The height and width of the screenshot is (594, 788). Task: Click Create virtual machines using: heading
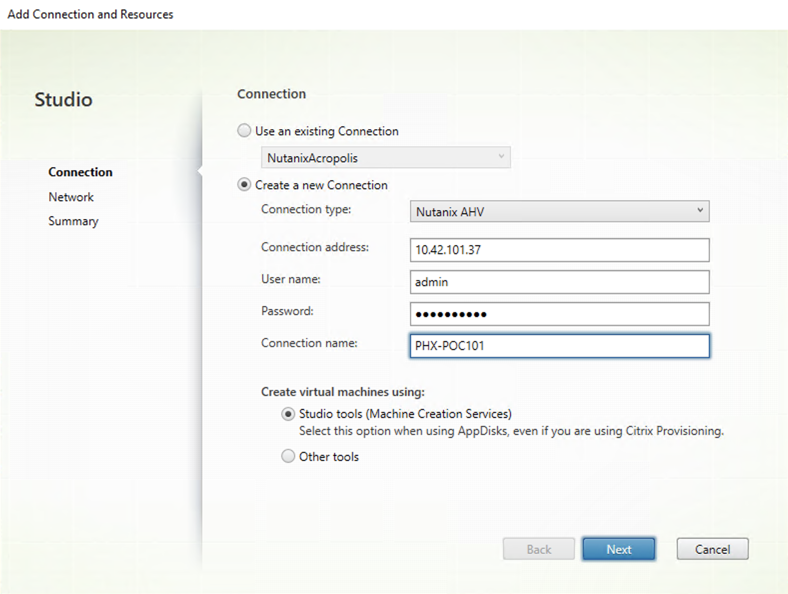pyautogui.click(x=343, y=392)
